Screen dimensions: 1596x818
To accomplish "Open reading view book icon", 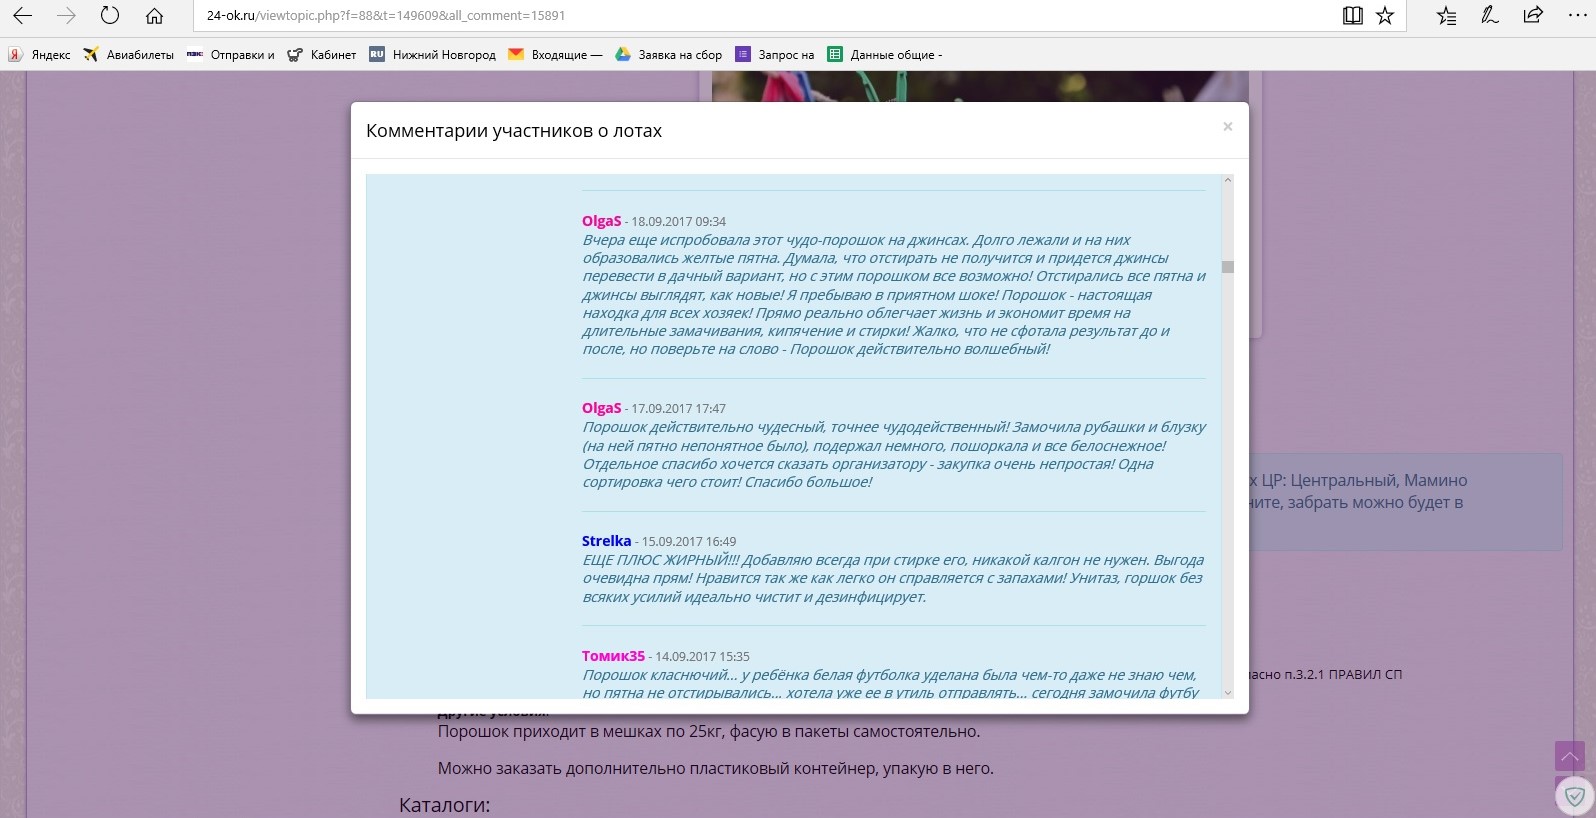I will (x=1352, y=16).
